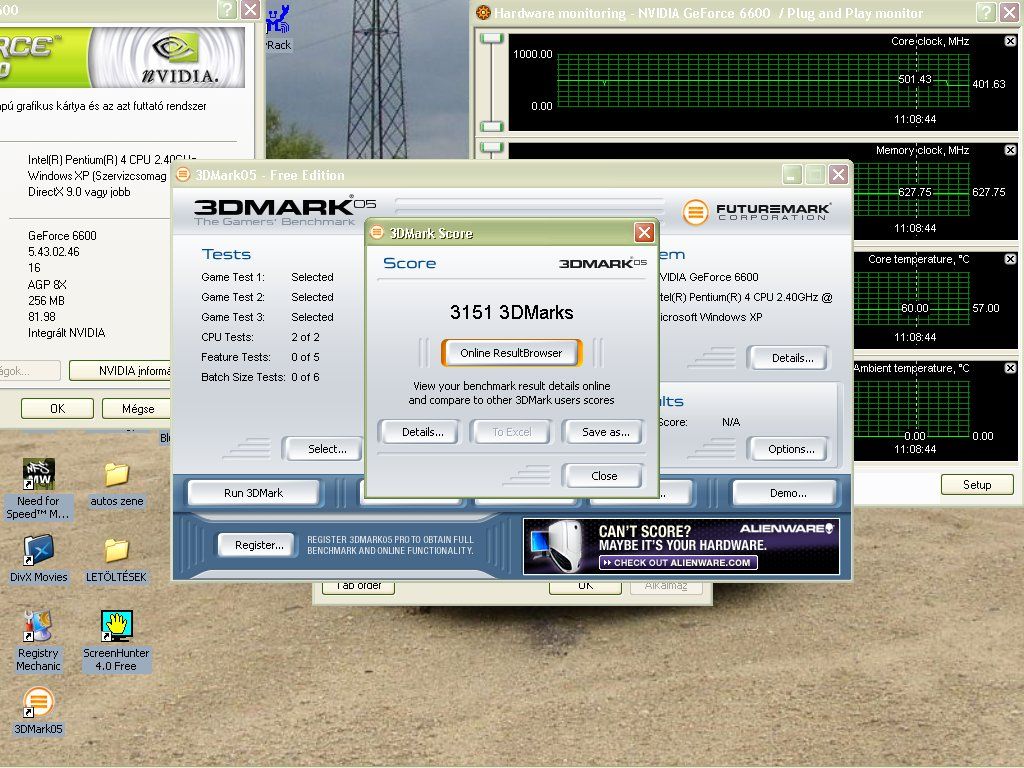The height and width of the screenshot is (768, 1024).
Task: Click Close in the Score dialog
Action: 603,476
